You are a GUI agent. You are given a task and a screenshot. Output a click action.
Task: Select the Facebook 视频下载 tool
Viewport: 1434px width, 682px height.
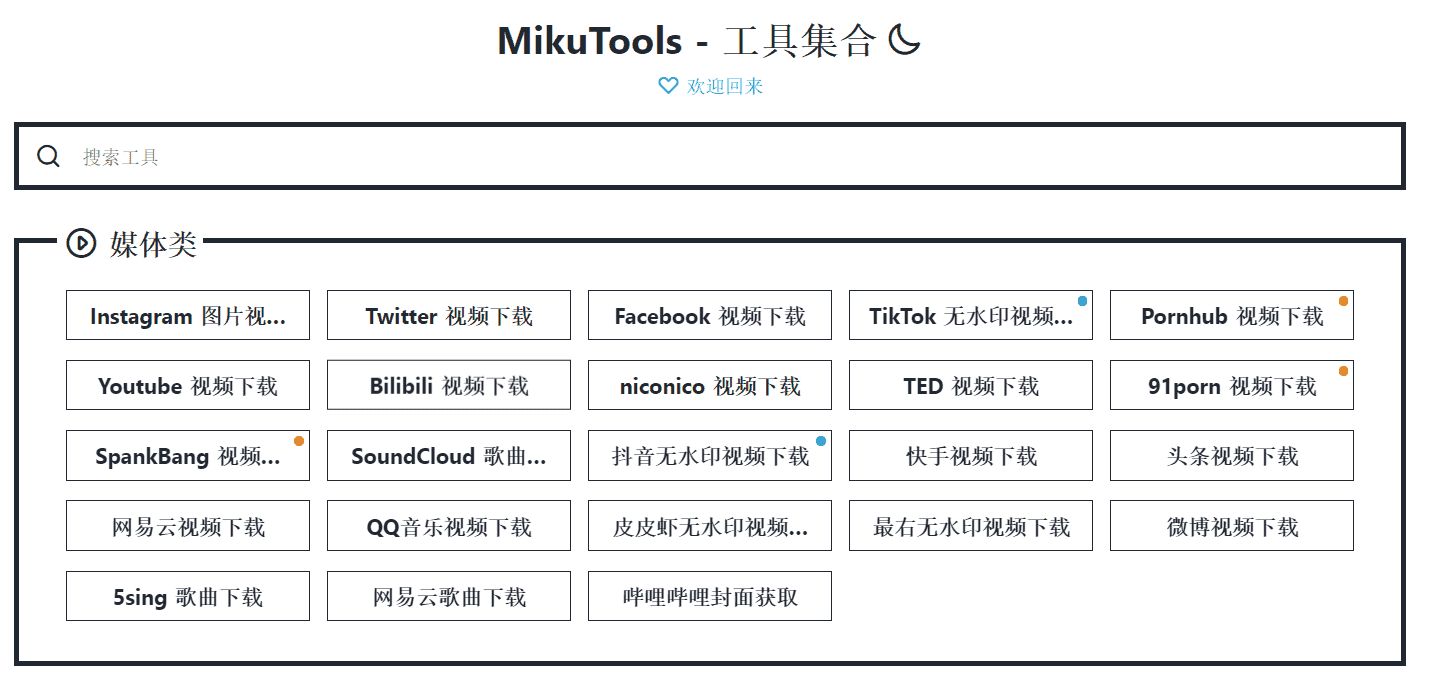(x=710, y=316)
